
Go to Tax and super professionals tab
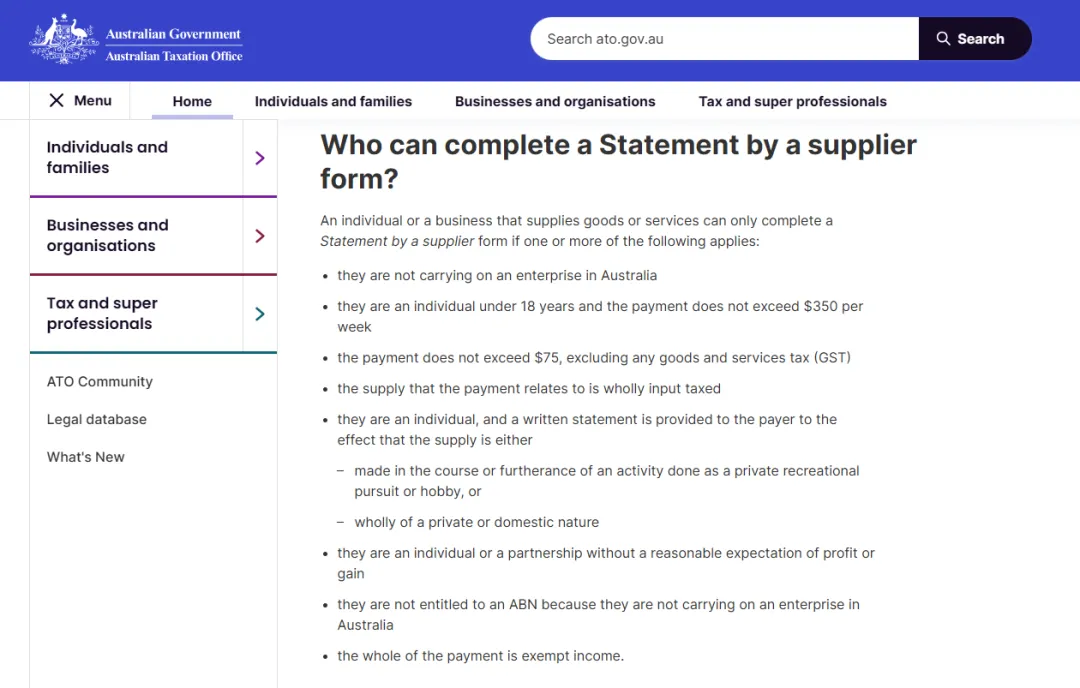(792, 101)
